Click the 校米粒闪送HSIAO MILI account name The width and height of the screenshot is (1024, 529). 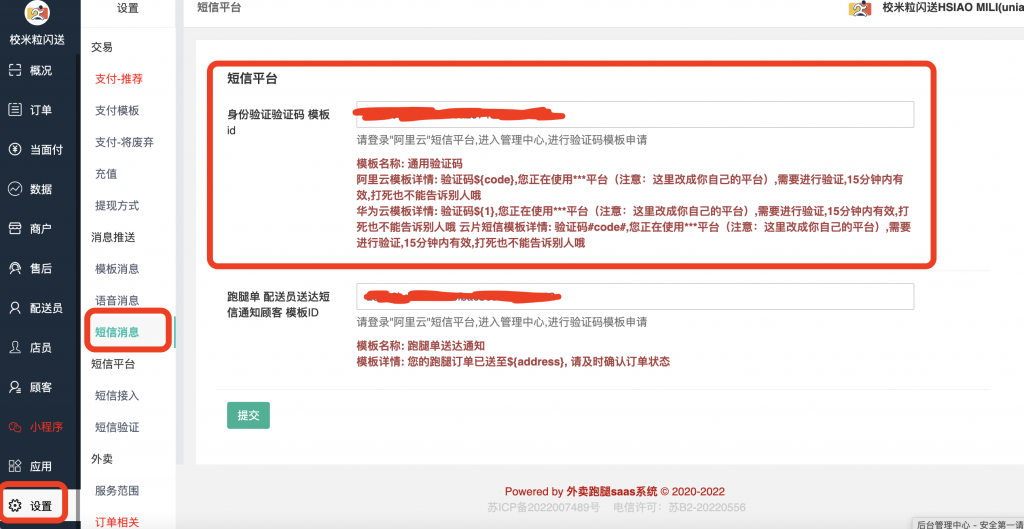953,8
